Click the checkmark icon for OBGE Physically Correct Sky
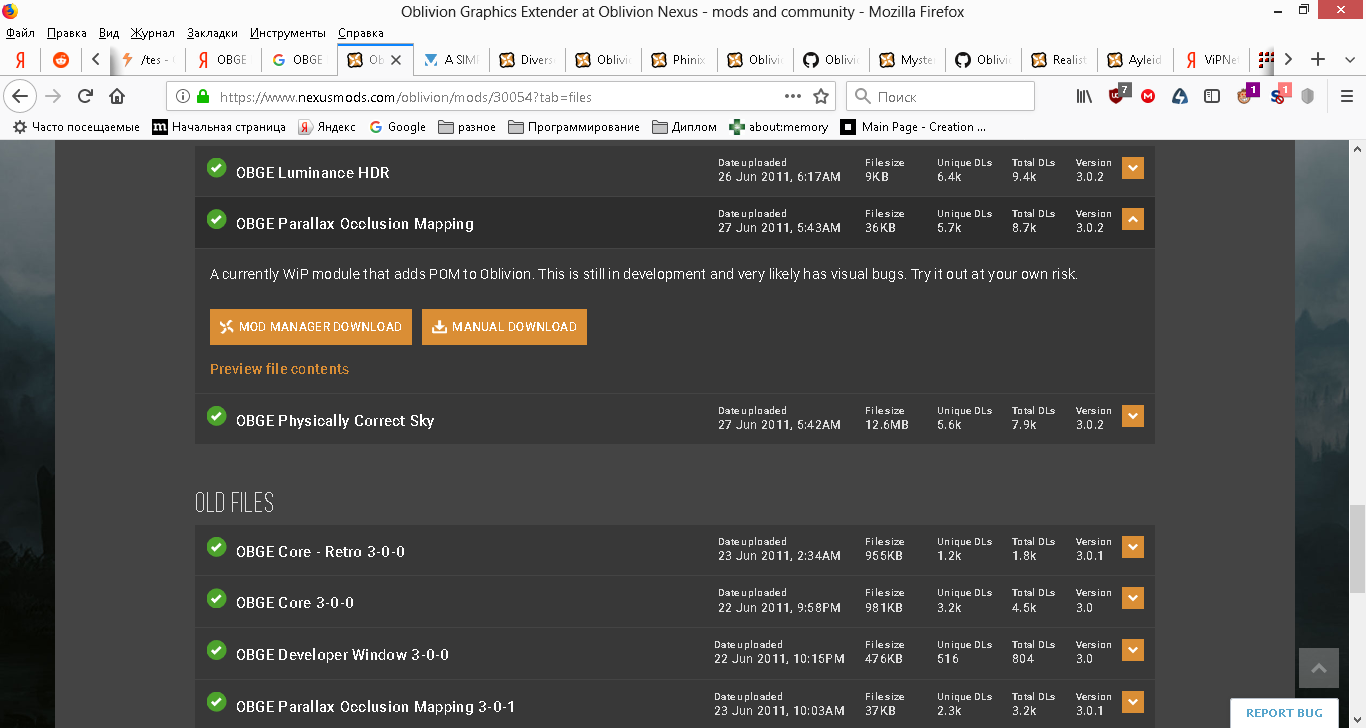The height and width of the screenshot is (728, 1366). point(216,416)
